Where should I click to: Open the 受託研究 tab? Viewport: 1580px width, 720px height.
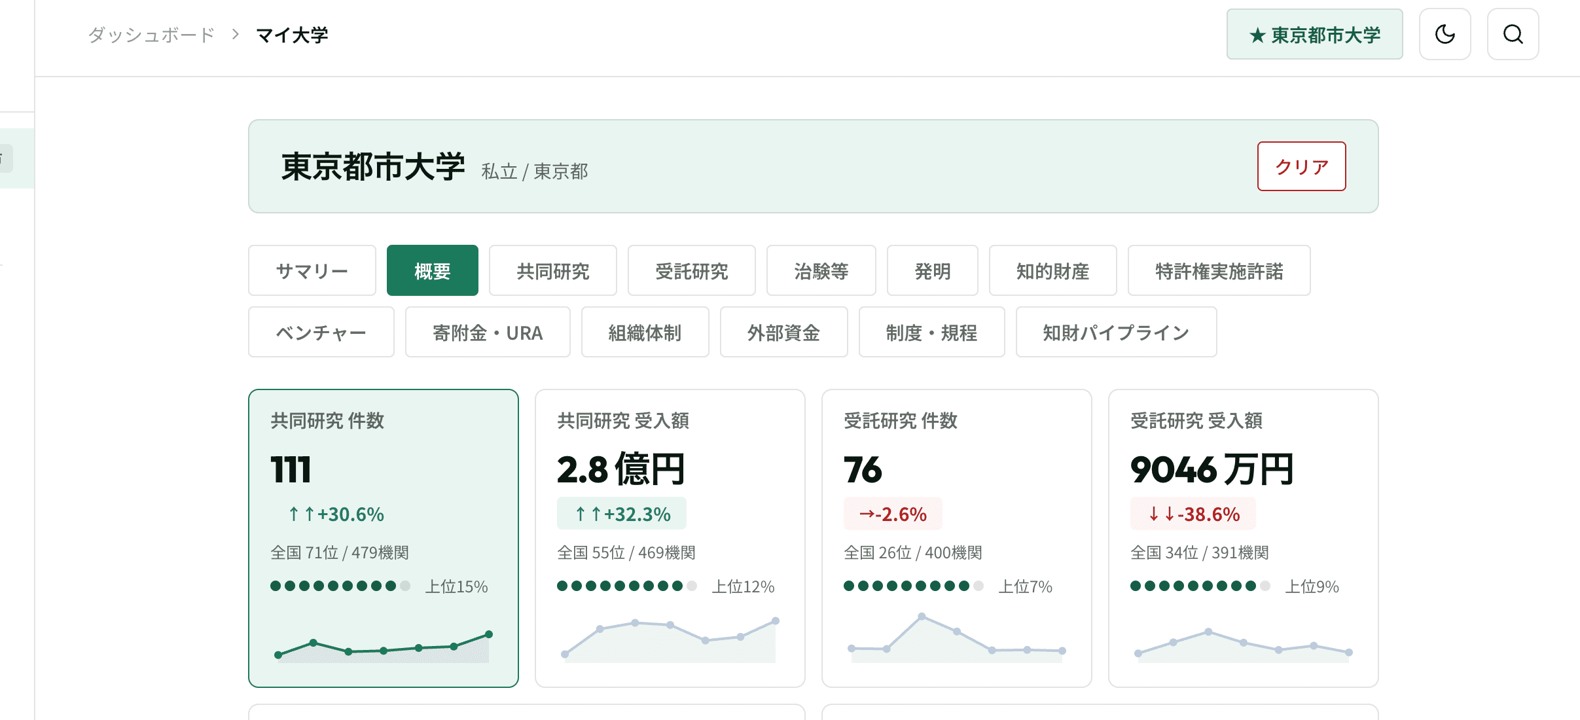pos(691,270)
